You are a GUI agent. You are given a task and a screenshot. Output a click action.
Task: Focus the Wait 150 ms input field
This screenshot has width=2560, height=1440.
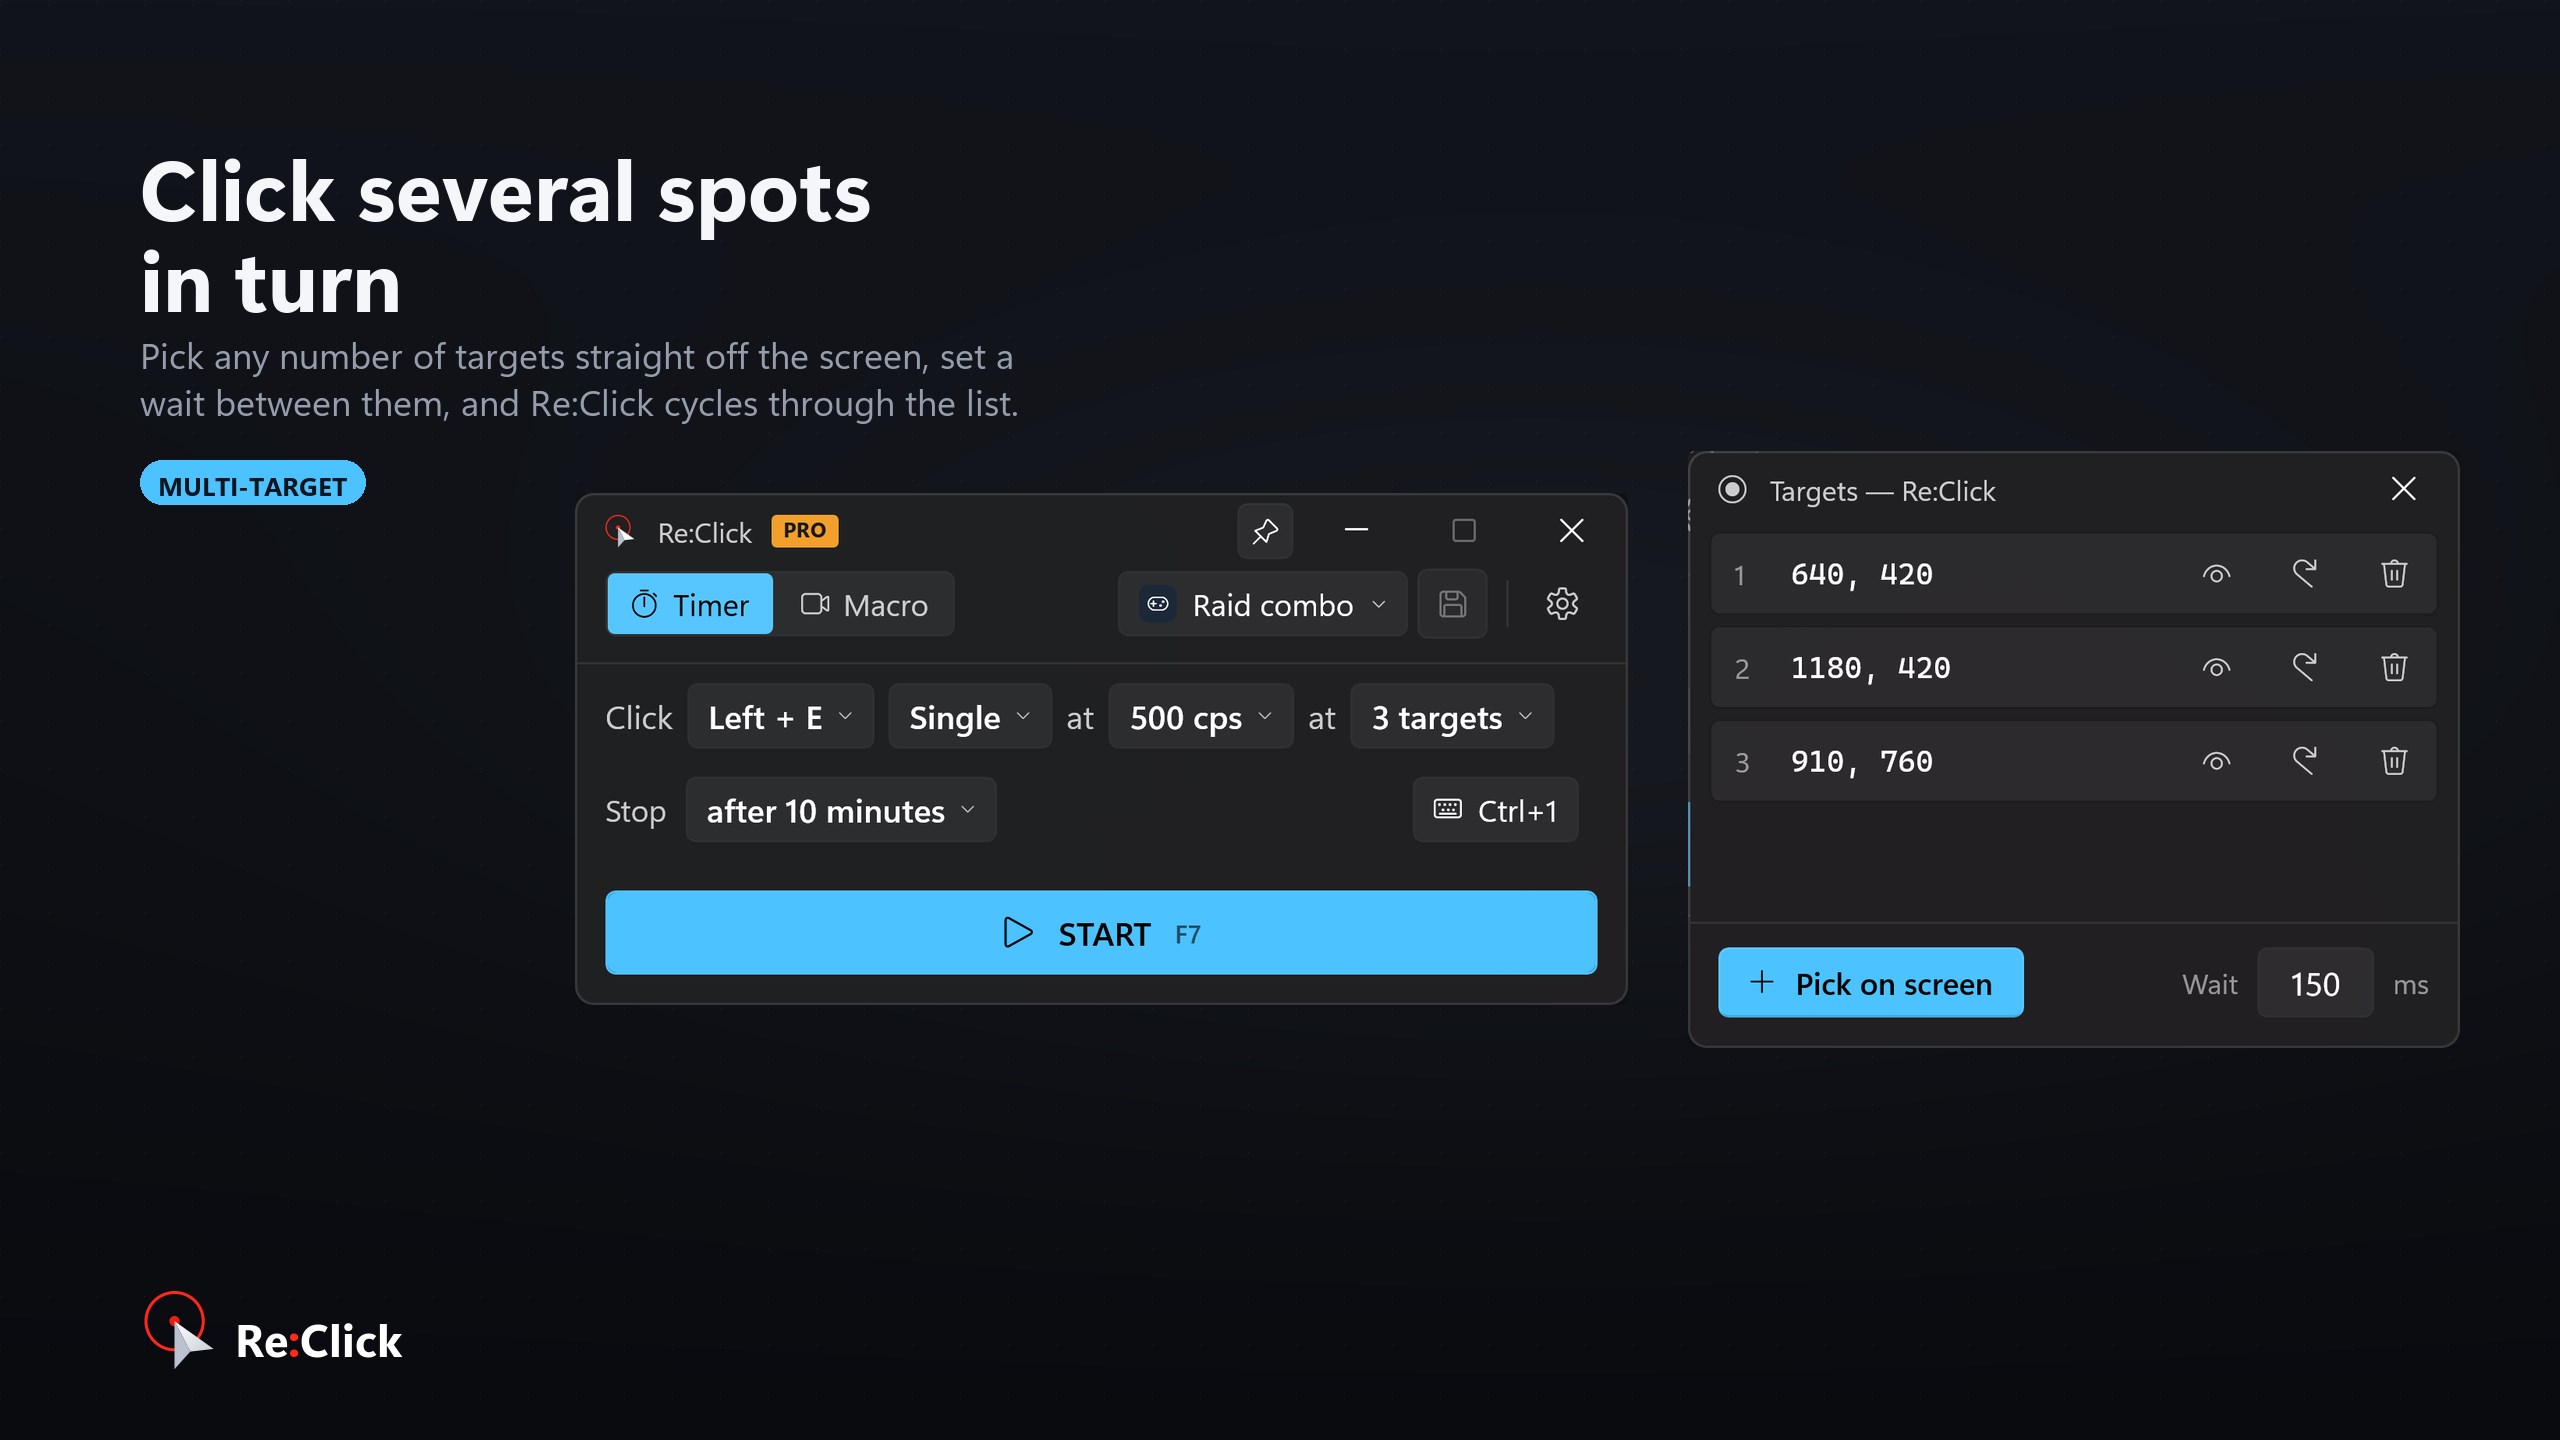point(2314,984)
